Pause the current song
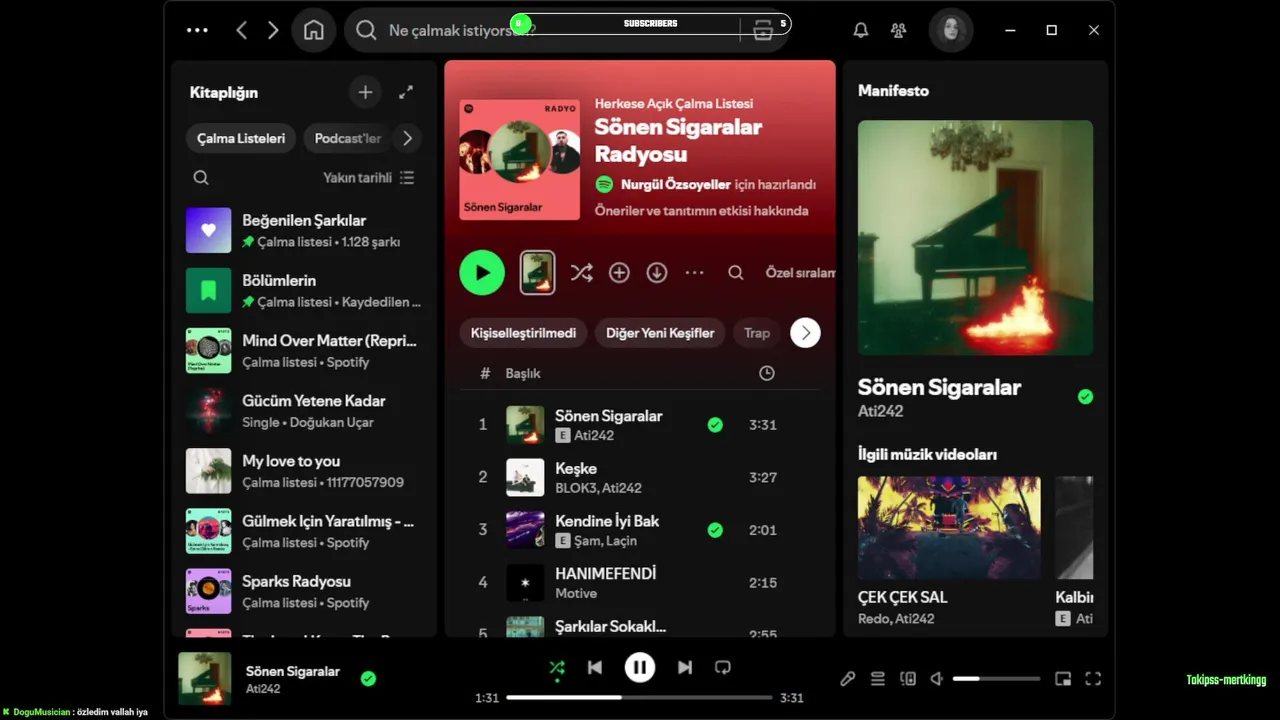1280x720 pixels. pos(640,667)
